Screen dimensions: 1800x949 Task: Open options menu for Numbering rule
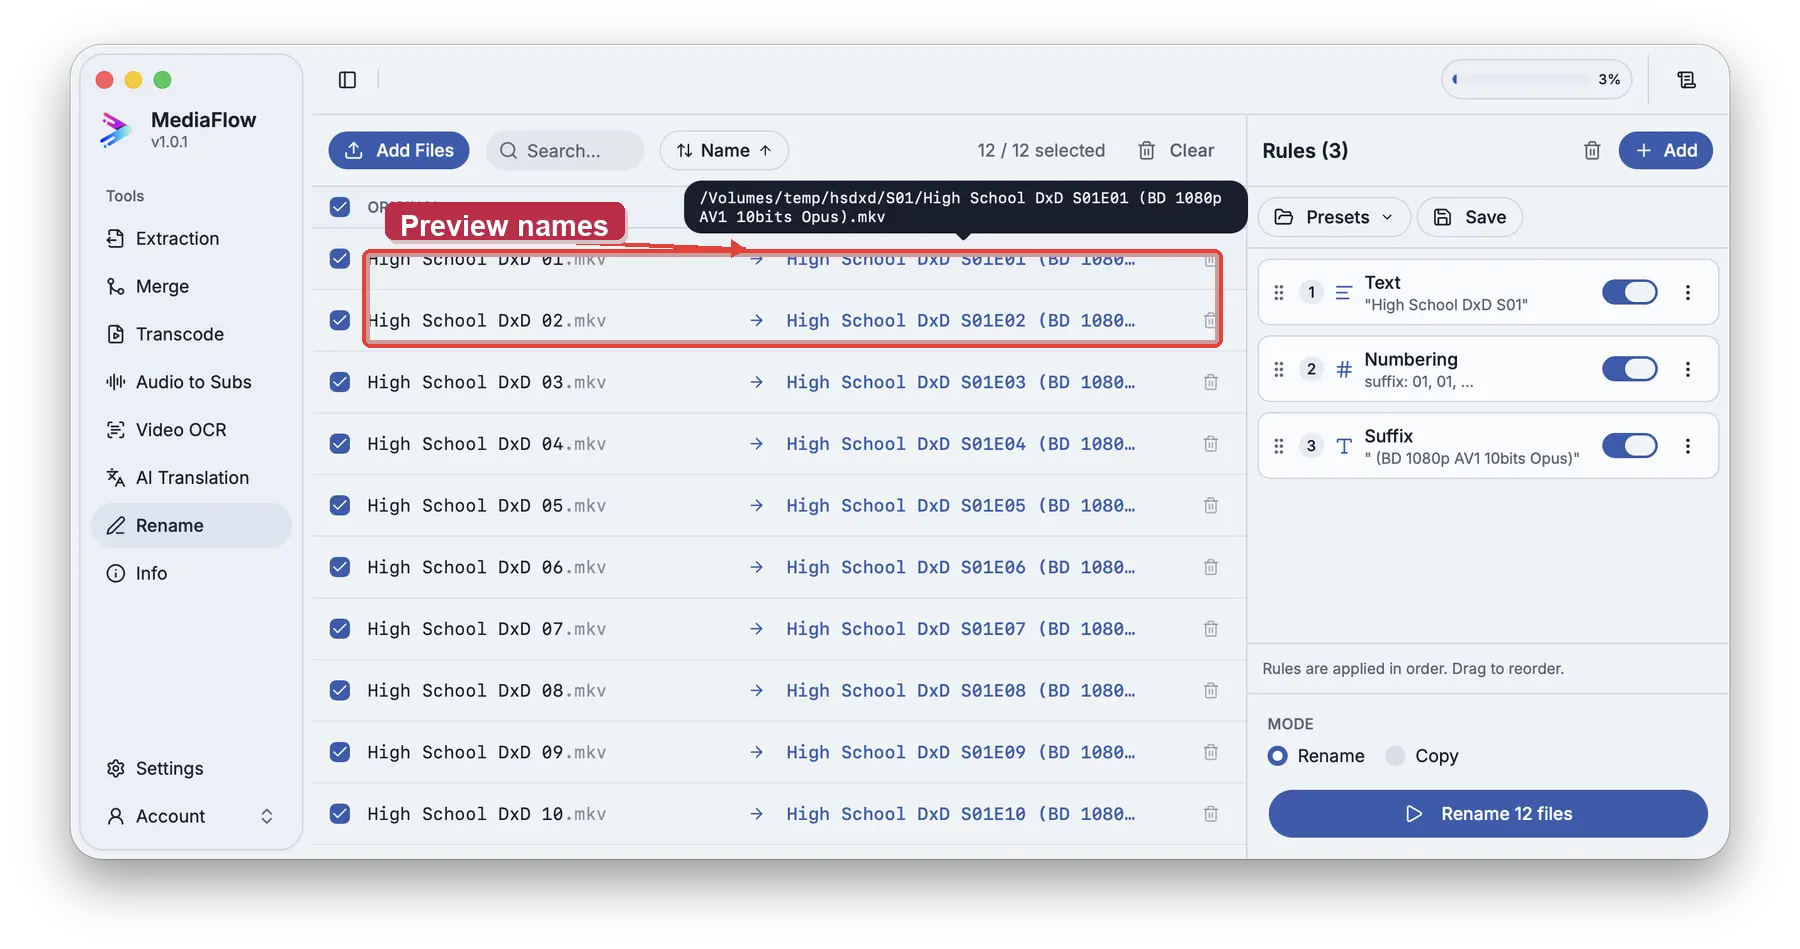click(1688, 369)
